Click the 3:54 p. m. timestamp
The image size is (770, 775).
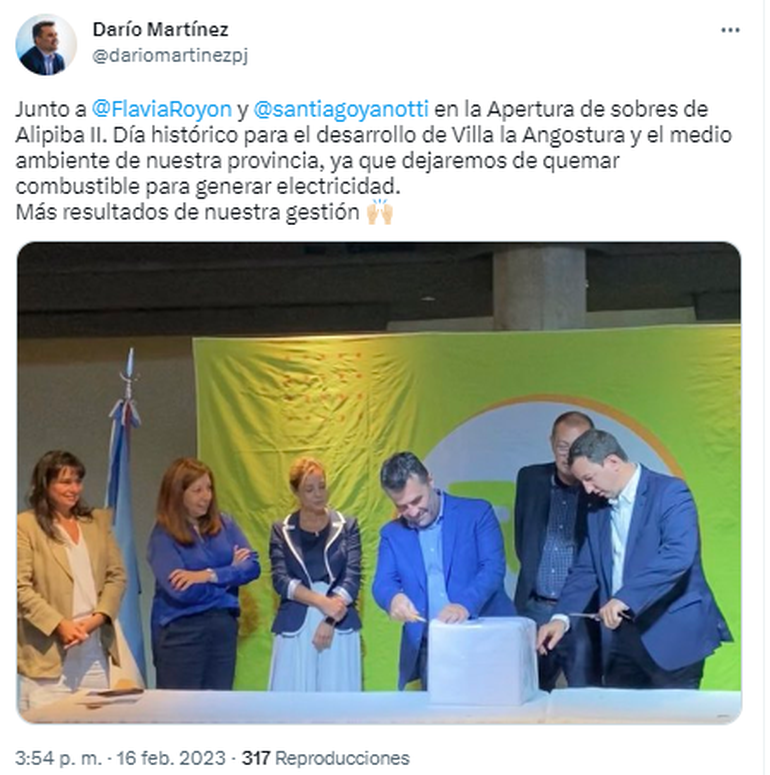tap(58, 758)
